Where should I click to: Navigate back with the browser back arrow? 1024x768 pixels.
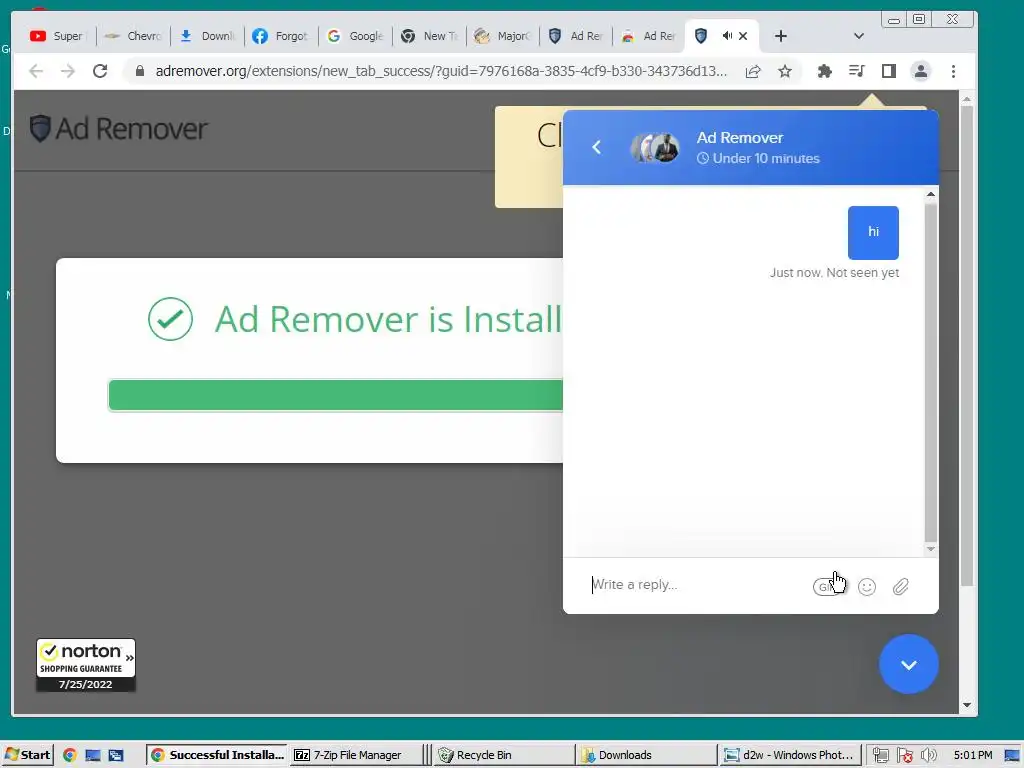coord(36,71)
